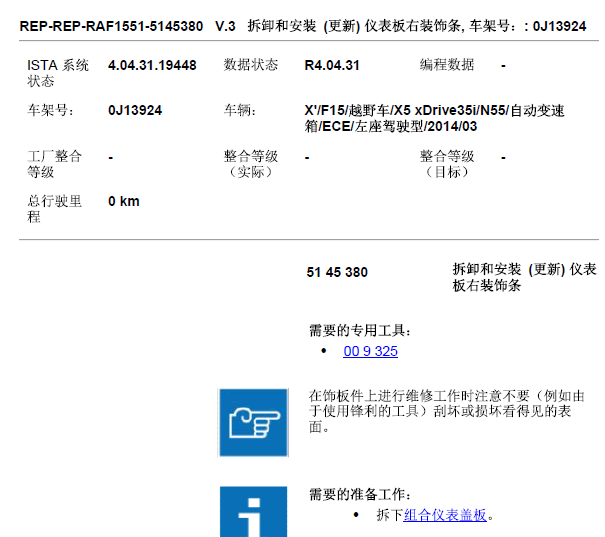Click the 编程数据 label

point(447,65)
